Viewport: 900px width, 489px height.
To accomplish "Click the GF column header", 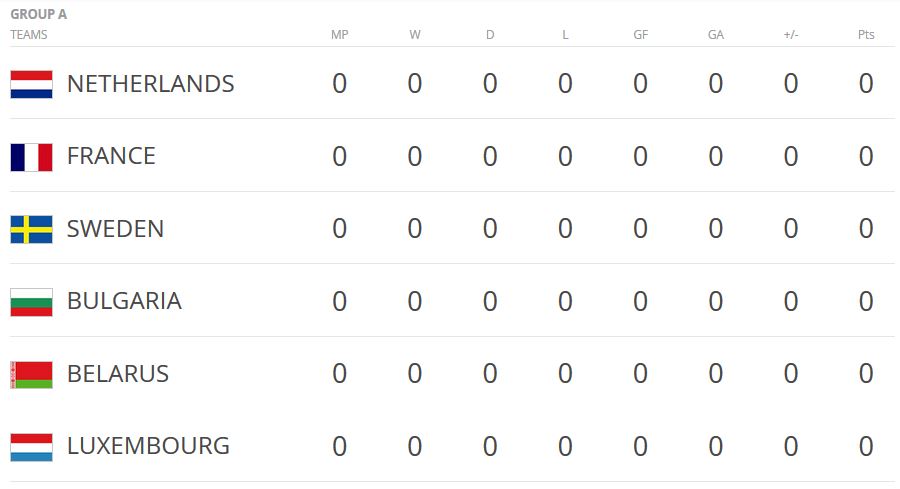I will coord(640,35).
